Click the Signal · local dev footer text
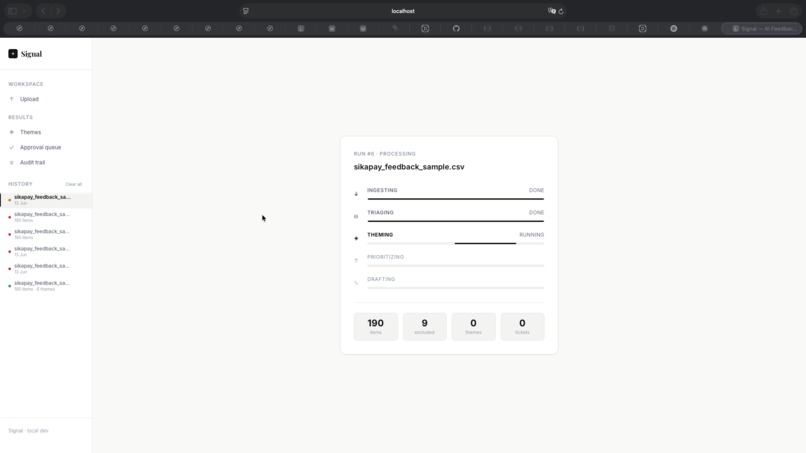806x453 pixels. coord(28,431)
